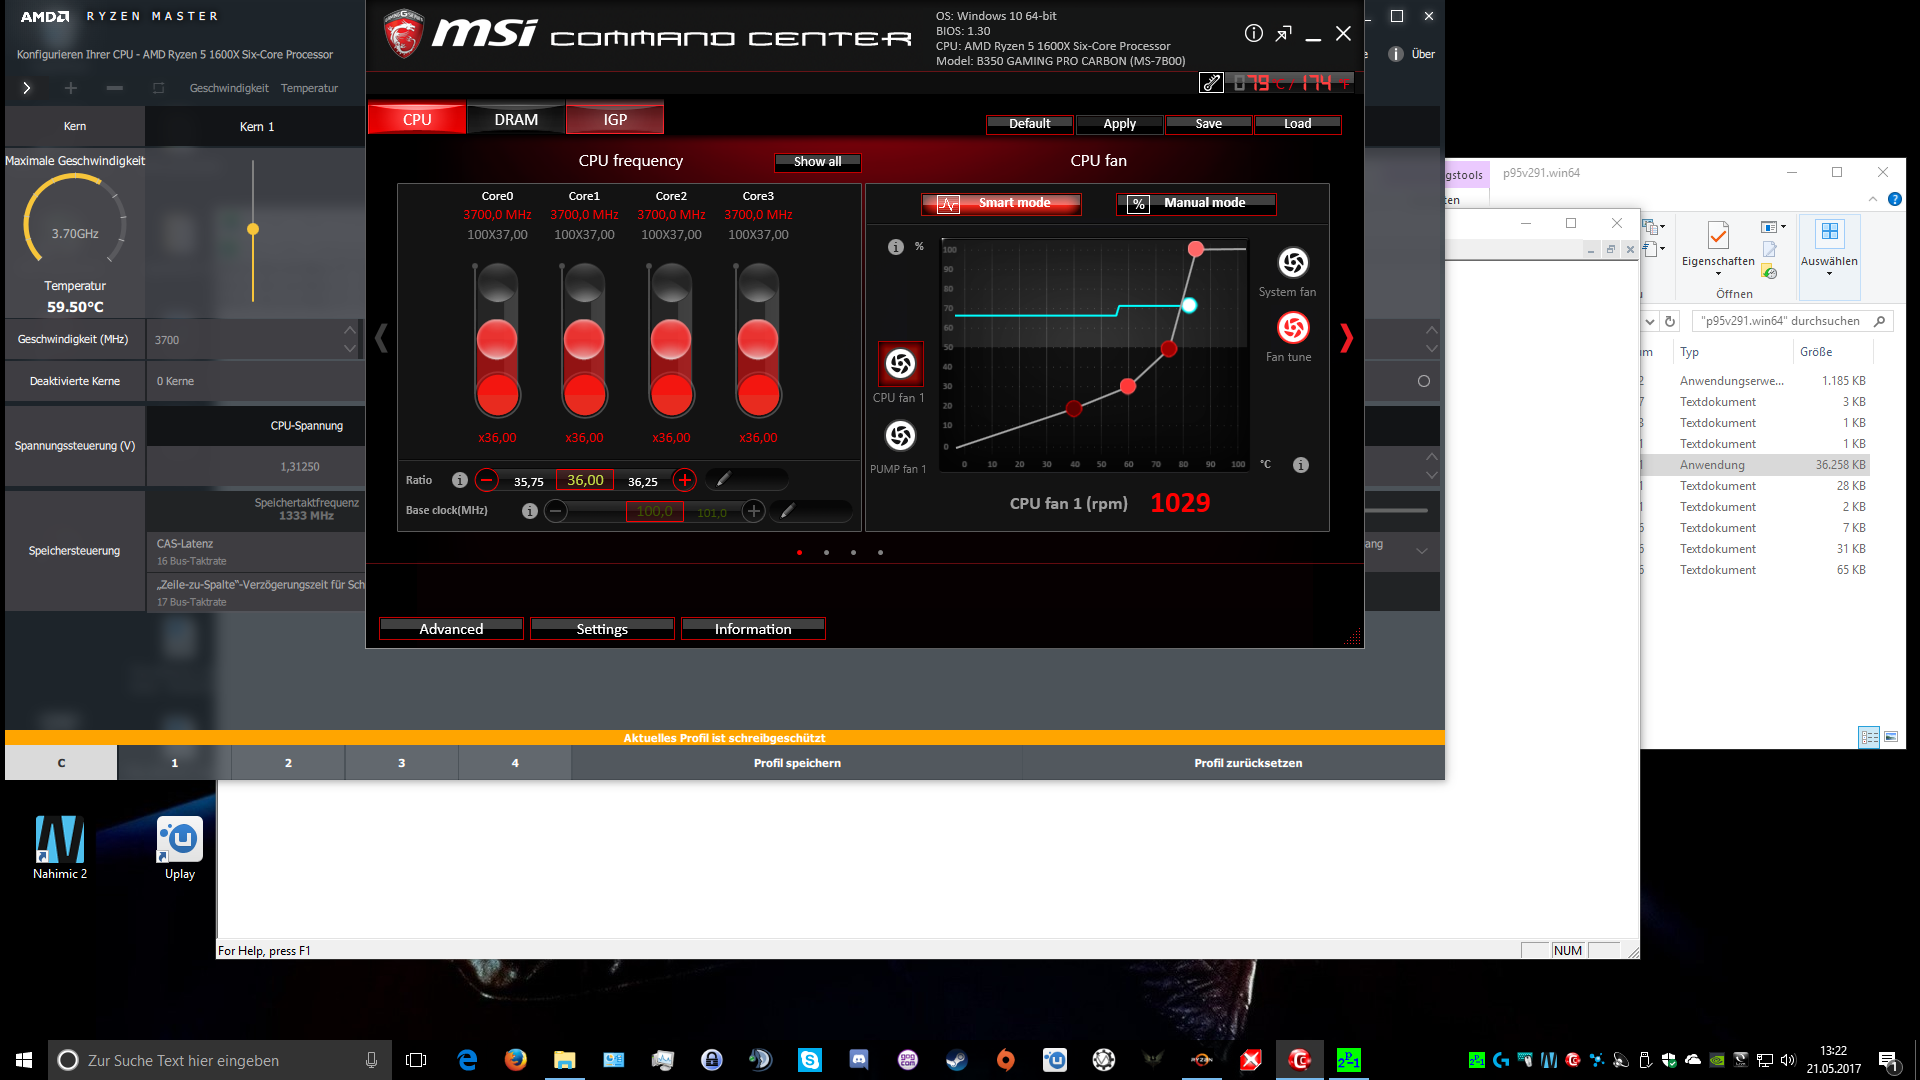Image resolution: width=1920 pixels, height=1080 pixels.
Task: Expand the Ryzen Master side chevron
Action: 27,88
